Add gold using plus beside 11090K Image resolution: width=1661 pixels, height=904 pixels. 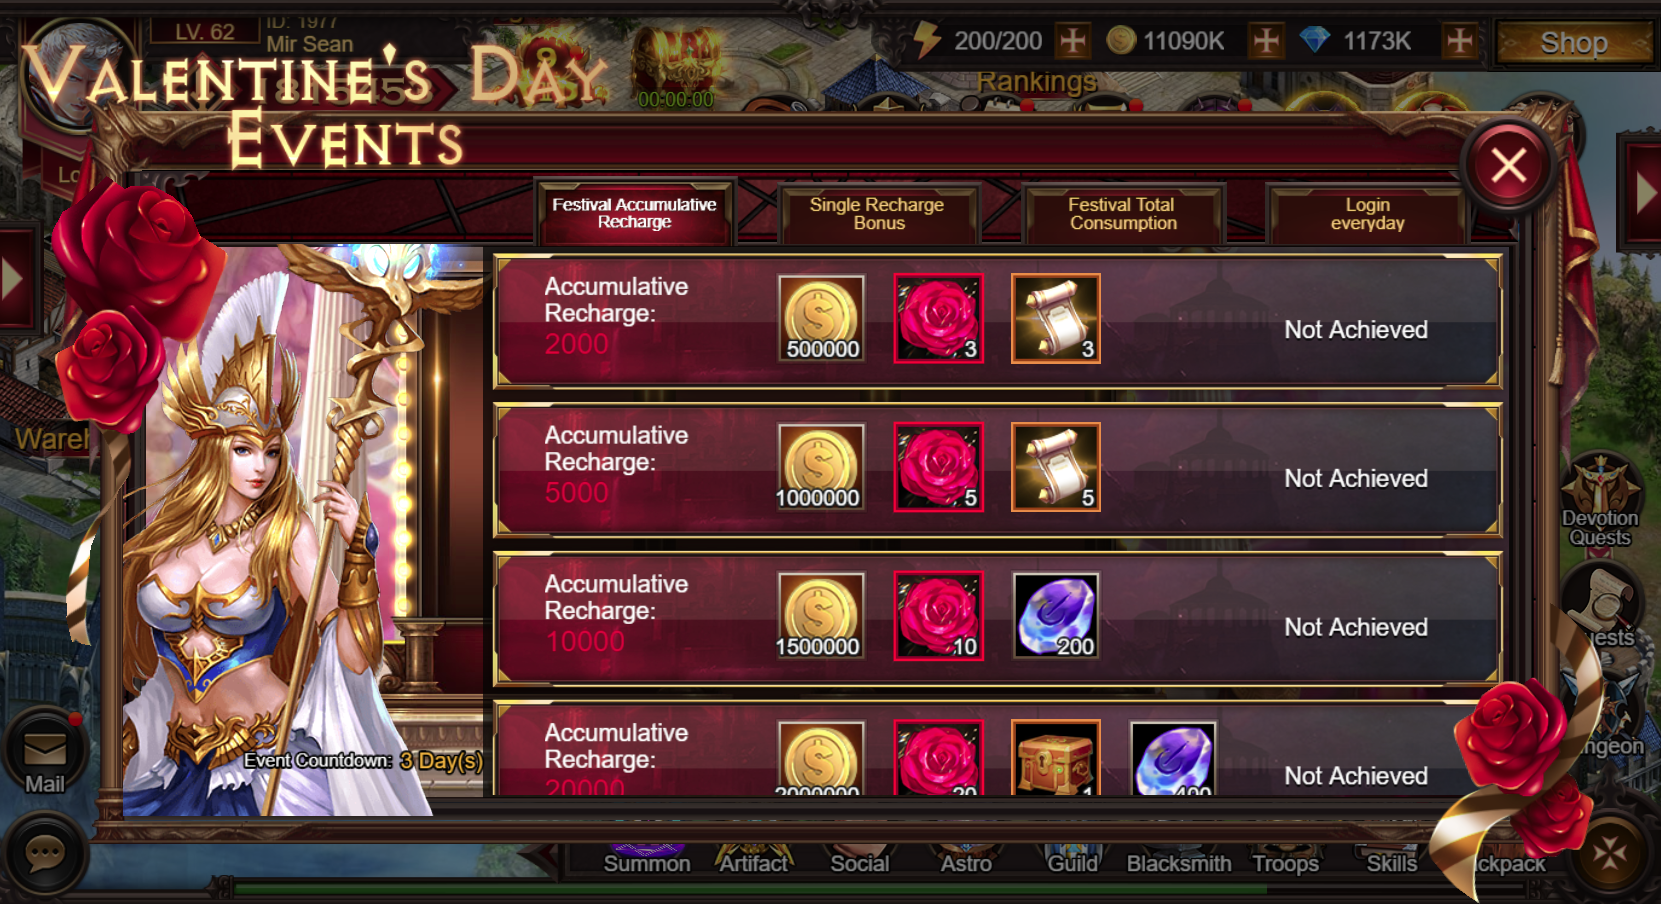click(x=1266, y=41)
